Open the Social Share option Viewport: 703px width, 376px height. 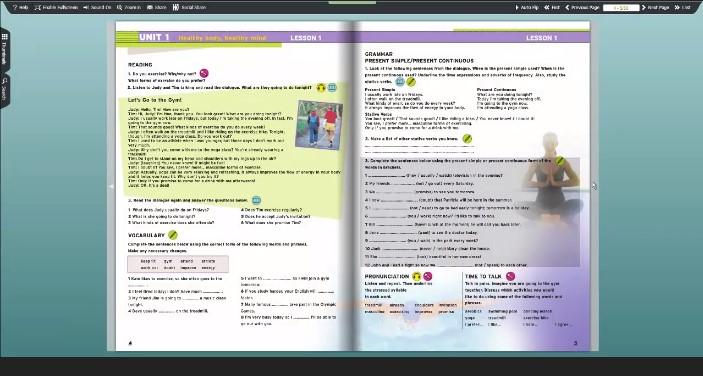(x=189, y=8)
